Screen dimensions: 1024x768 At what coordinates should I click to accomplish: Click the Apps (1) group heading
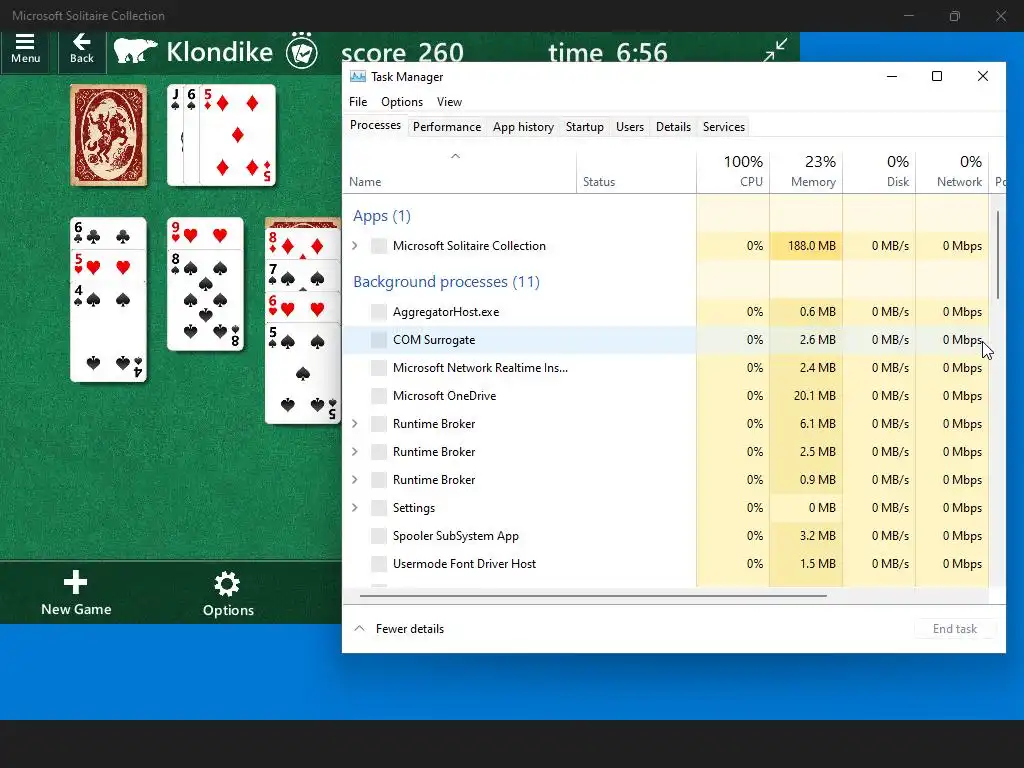[x=382, y=216]
